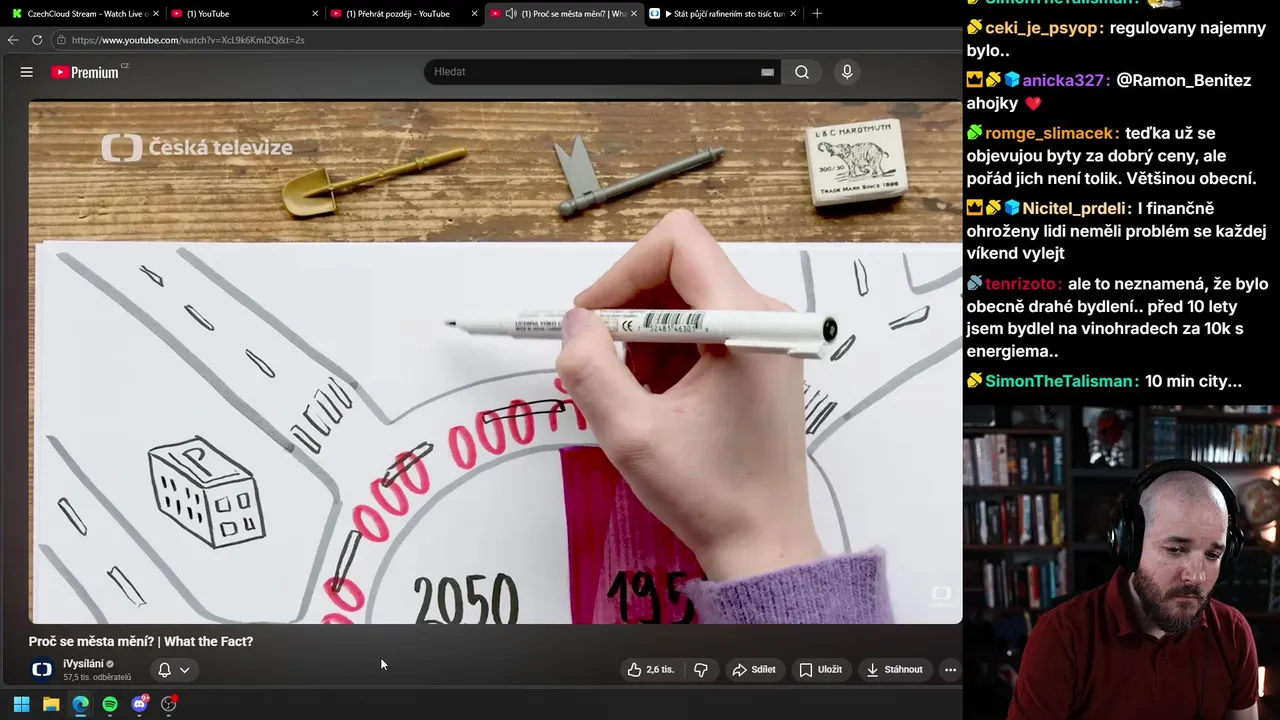Click chat username ceki_je_psyop
This screenshot has width=1280, height=720.
click(1041, 28)
